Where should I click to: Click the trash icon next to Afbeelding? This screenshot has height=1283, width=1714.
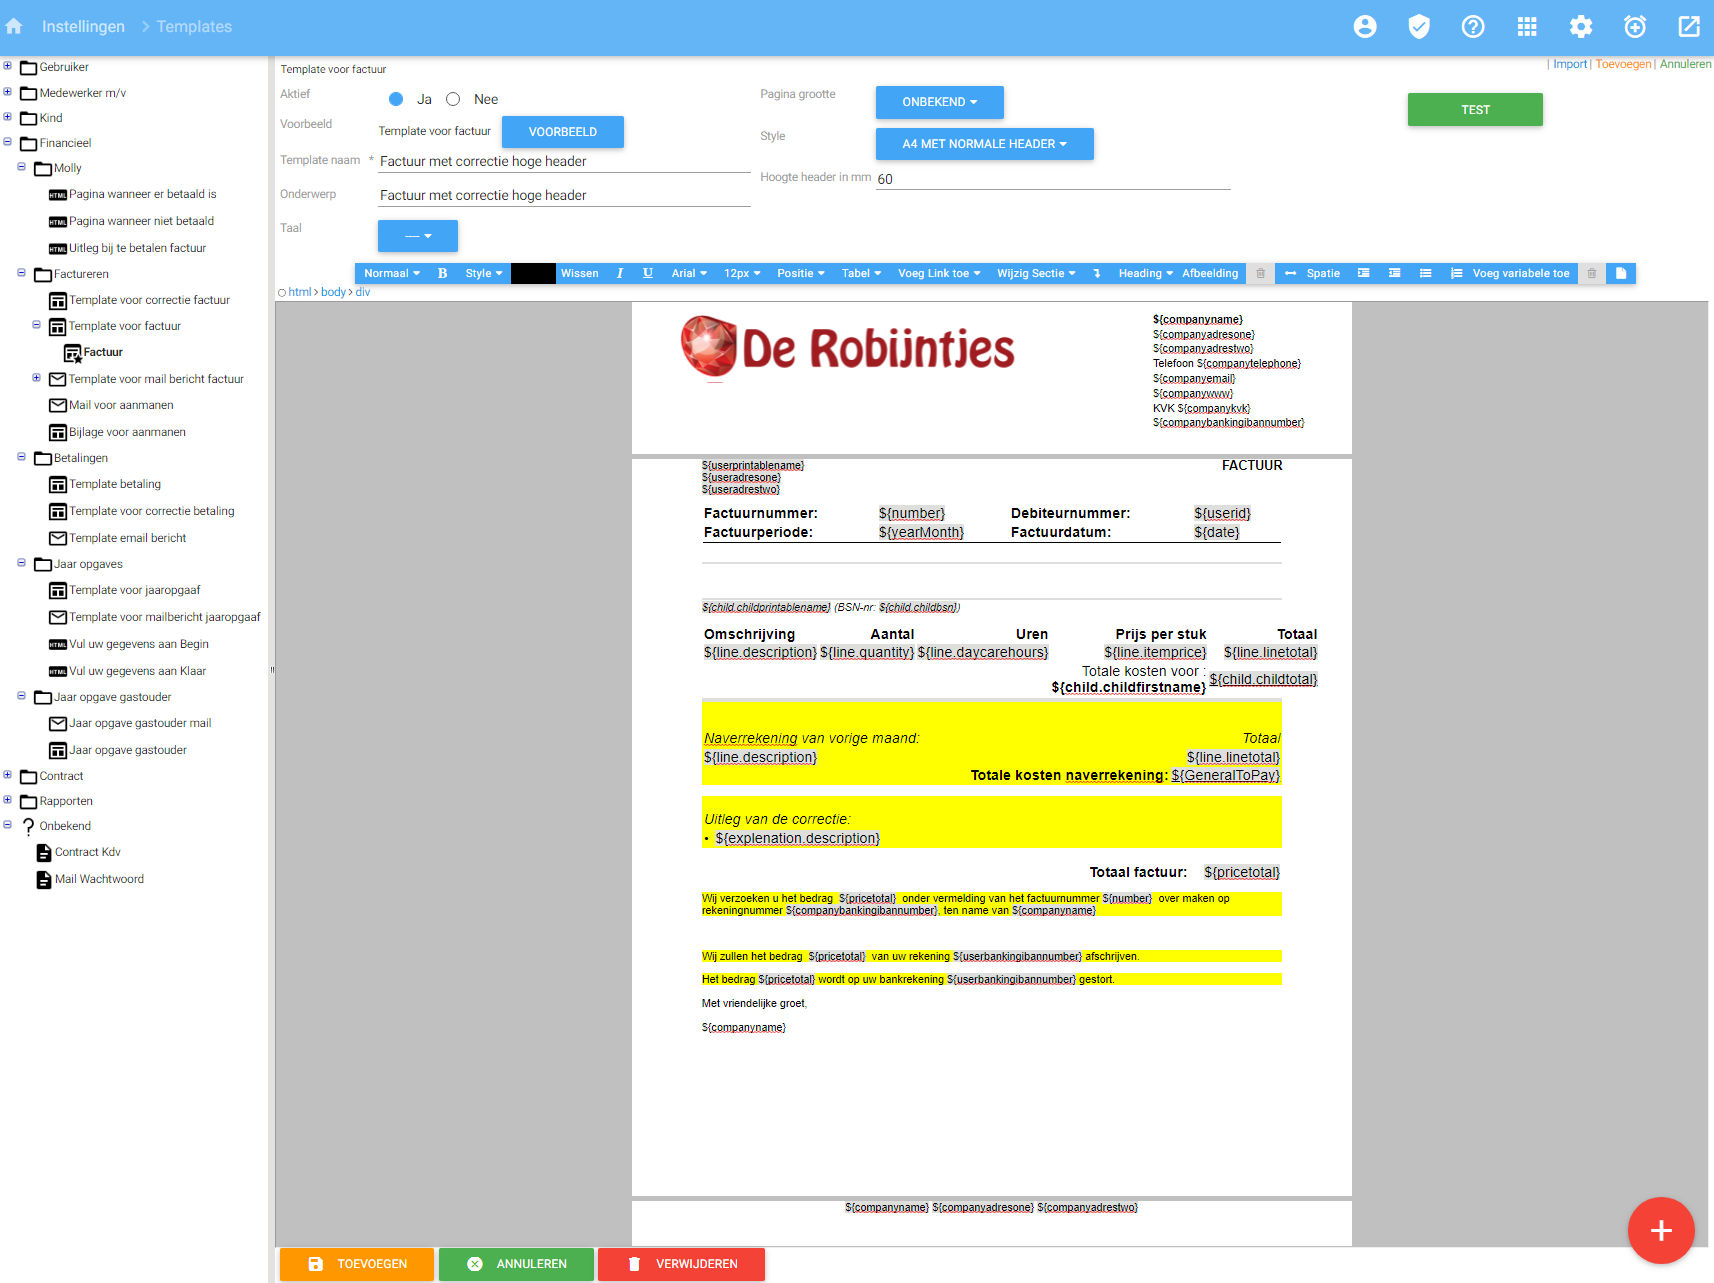1259,273
